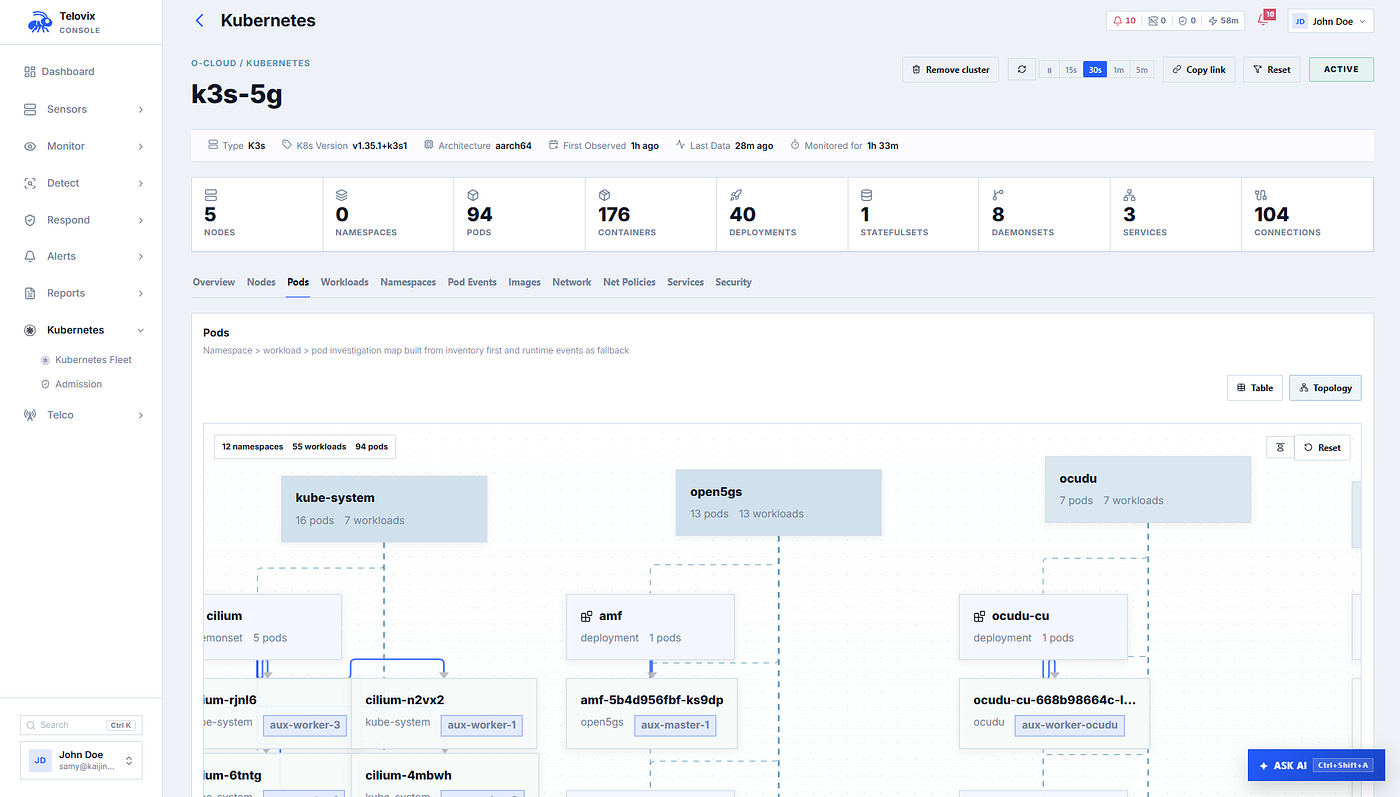Viewport: 1400px width, 797px height.
Task: Click the red alert count indicator showing 10
Action: pos(1124,20)
